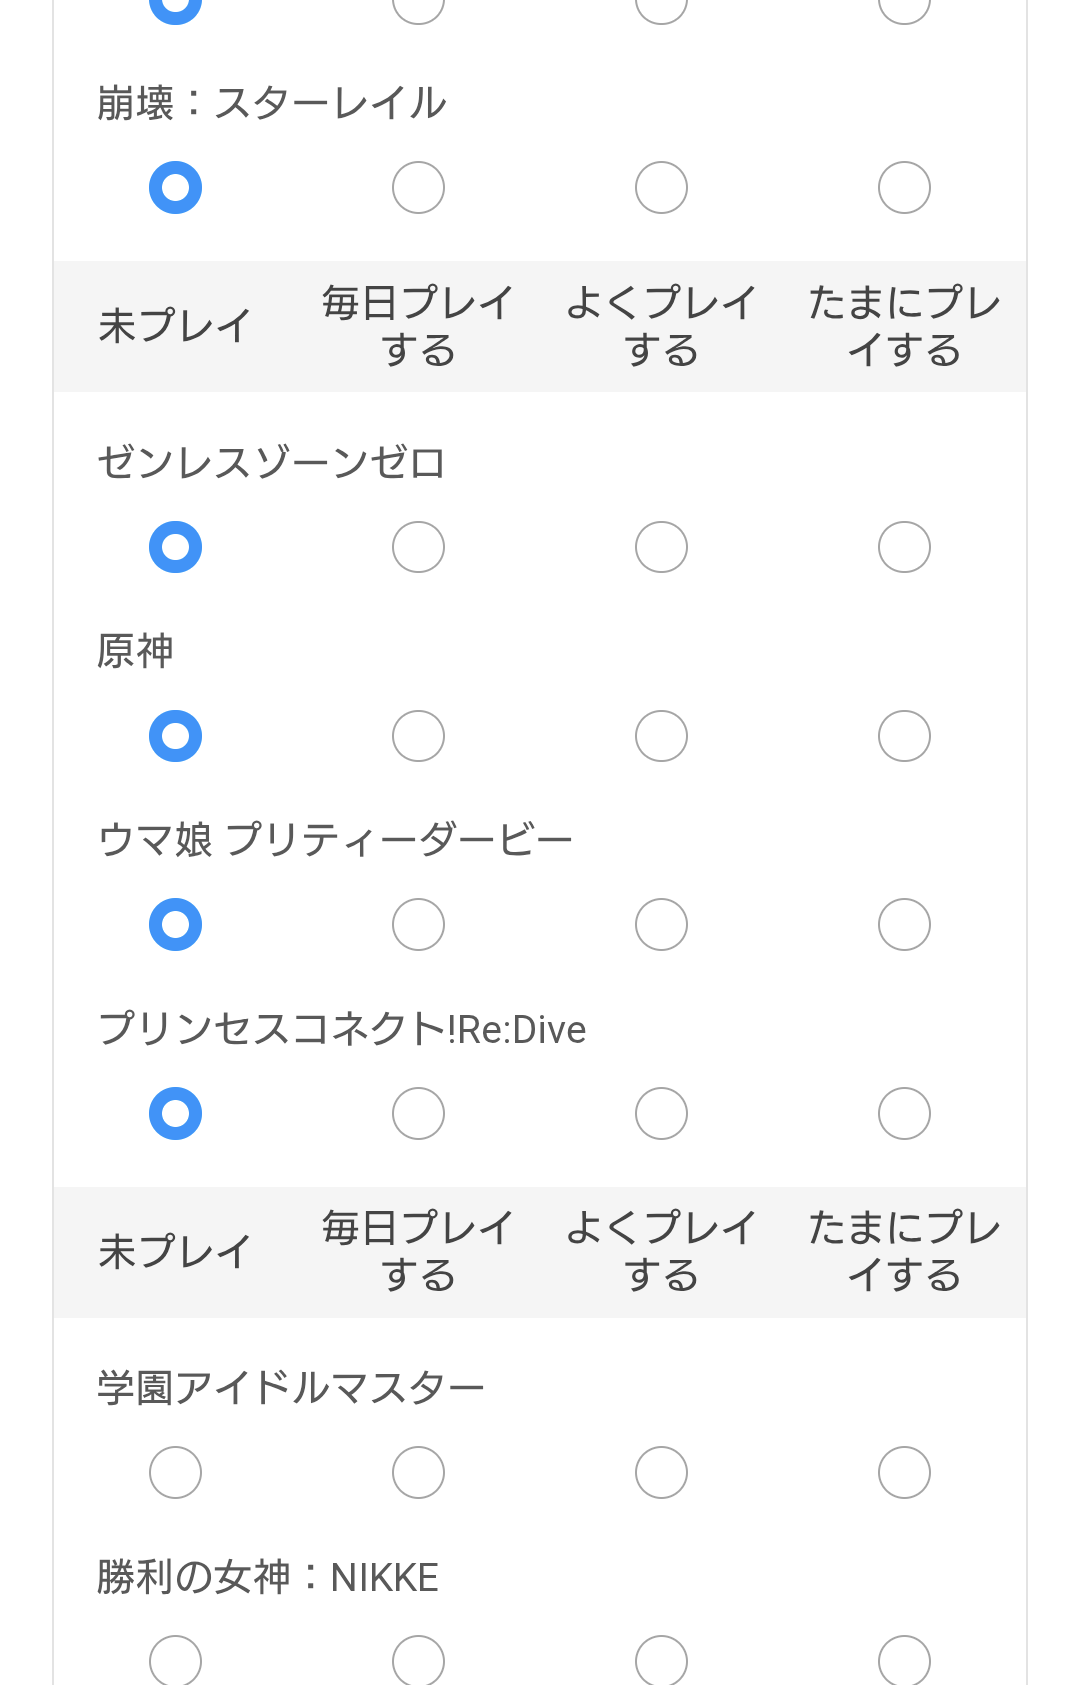This screenshot has width=1080, height=1685.
Task: Mark 学園アイドルマスター as 毎日プレイする
Action: pos(418,1472)
